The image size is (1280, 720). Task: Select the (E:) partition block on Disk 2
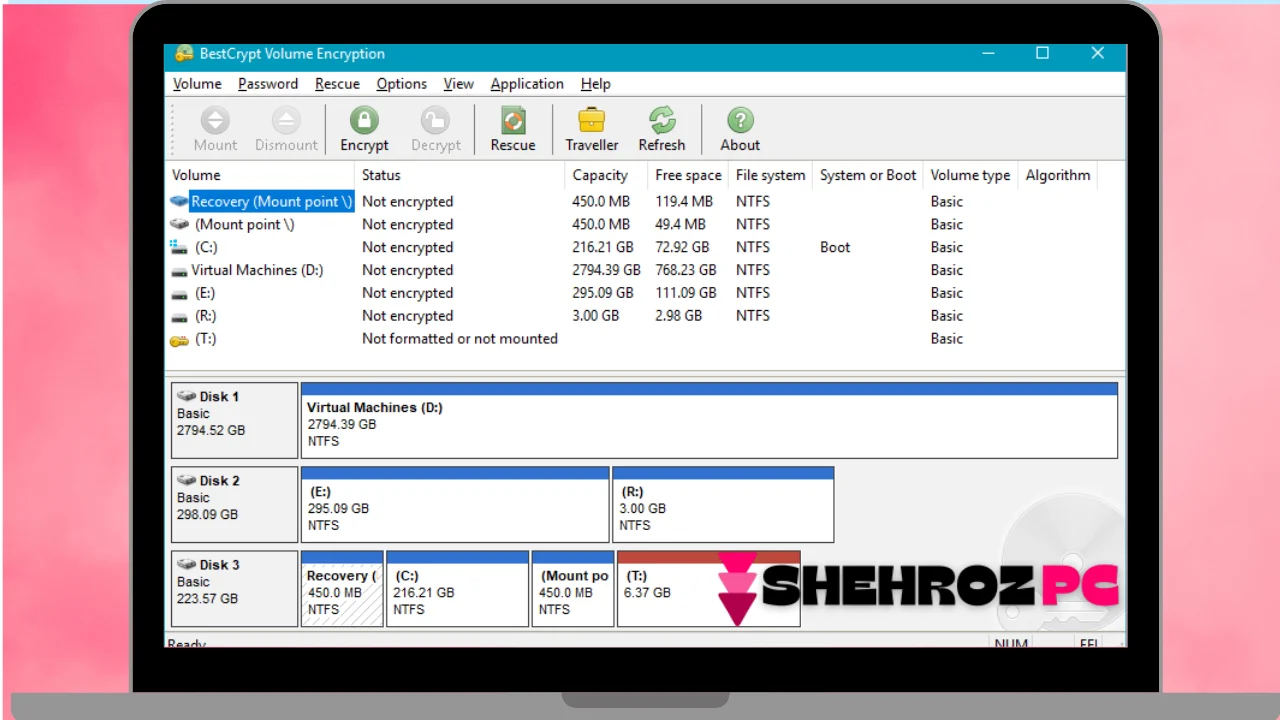click(x=455, y=504)
